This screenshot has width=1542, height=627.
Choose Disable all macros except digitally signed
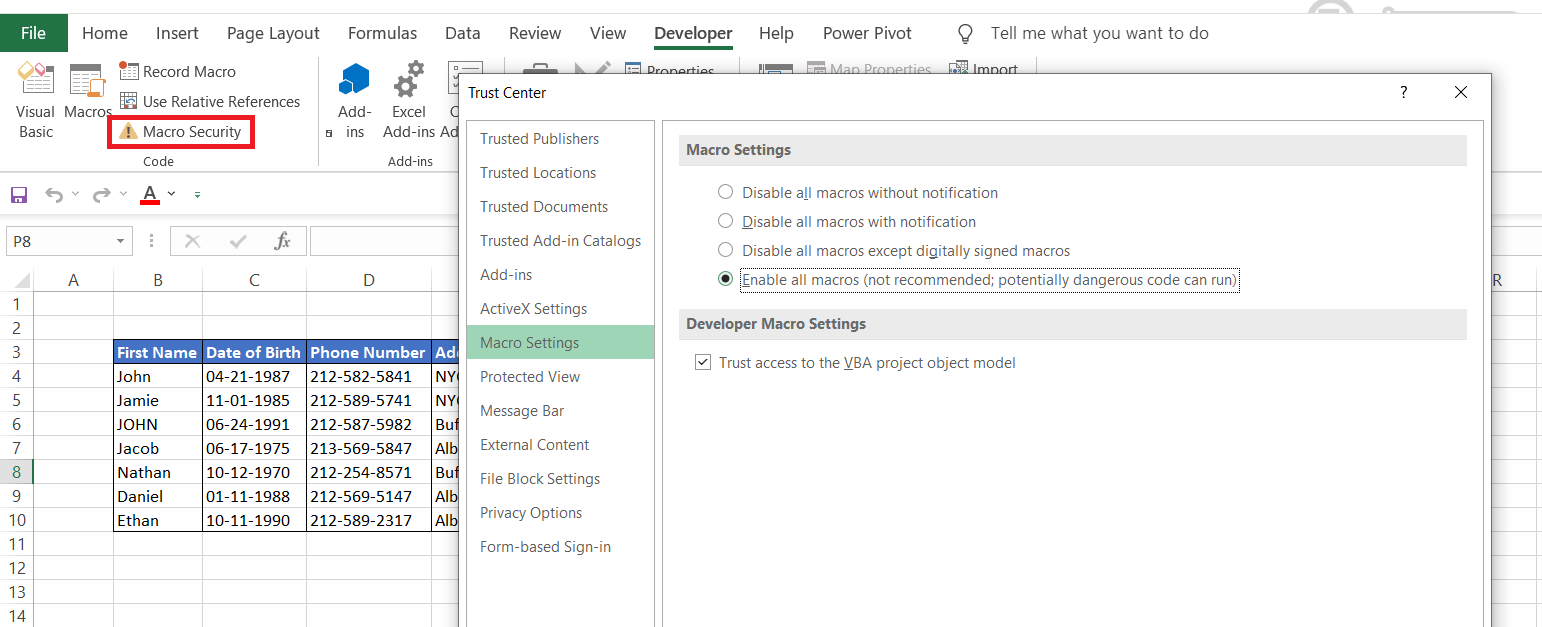pos(726,251)
